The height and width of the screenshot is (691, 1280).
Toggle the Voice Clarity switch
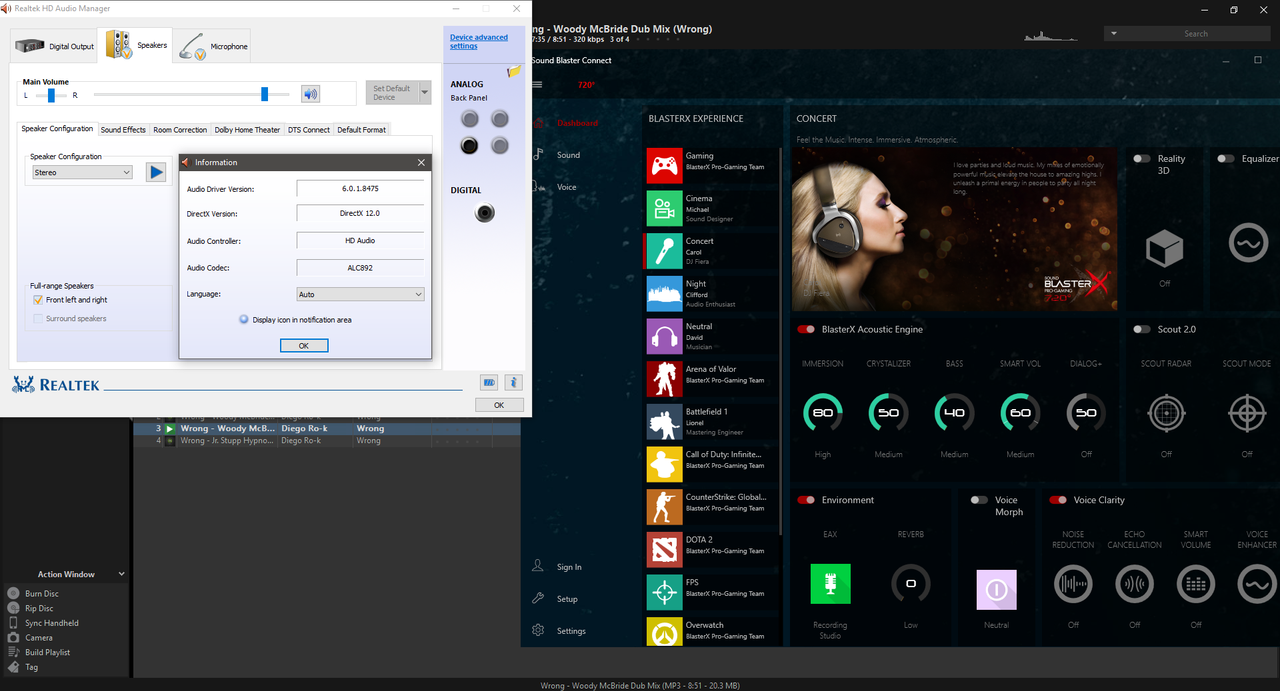(1057, 500)
